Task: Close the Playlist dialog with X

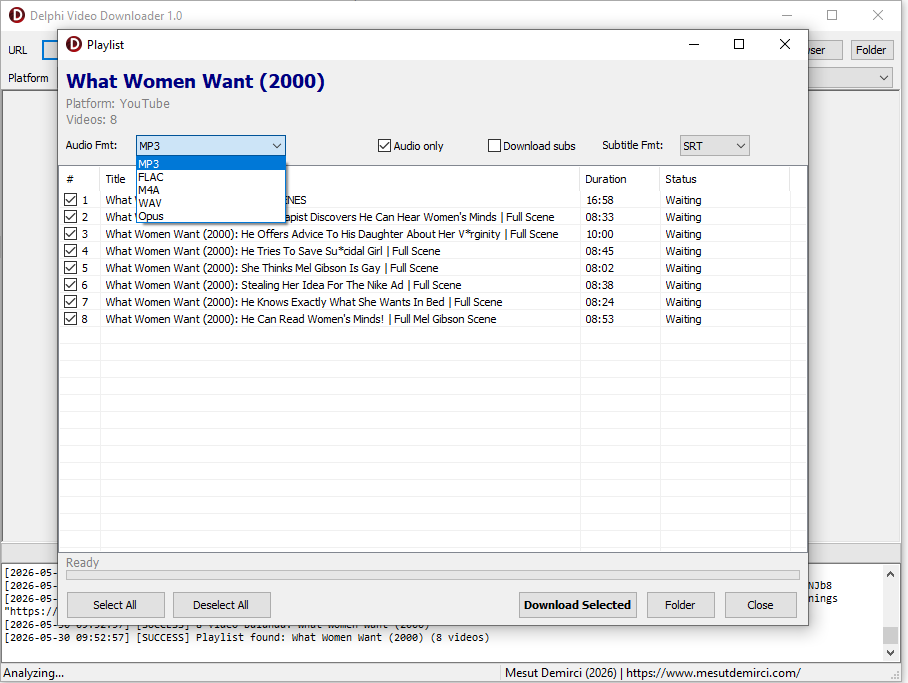Action: 785,44
